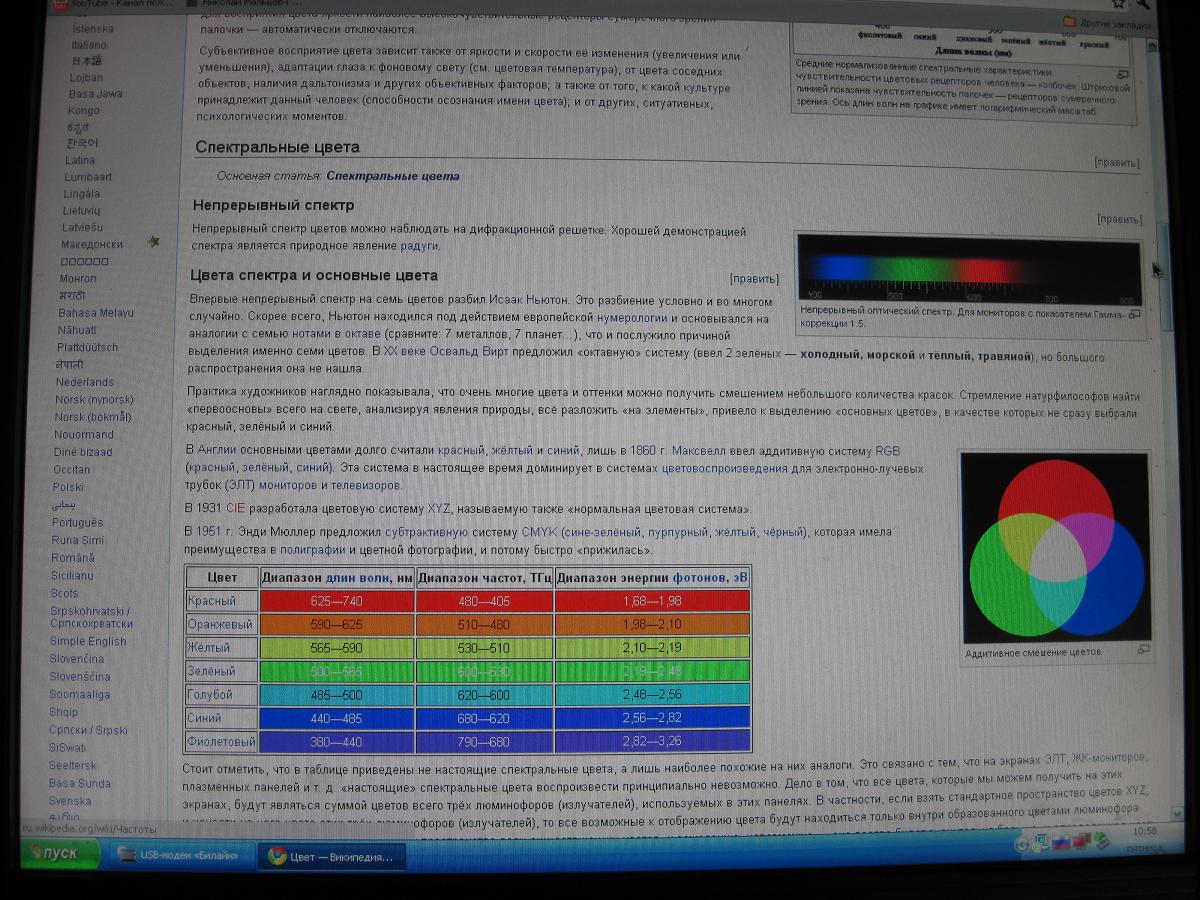Viewport: 1200px width, 900px height.
Task: Expand hidden system tray icons arrow
Action: tap(1021, 844)
